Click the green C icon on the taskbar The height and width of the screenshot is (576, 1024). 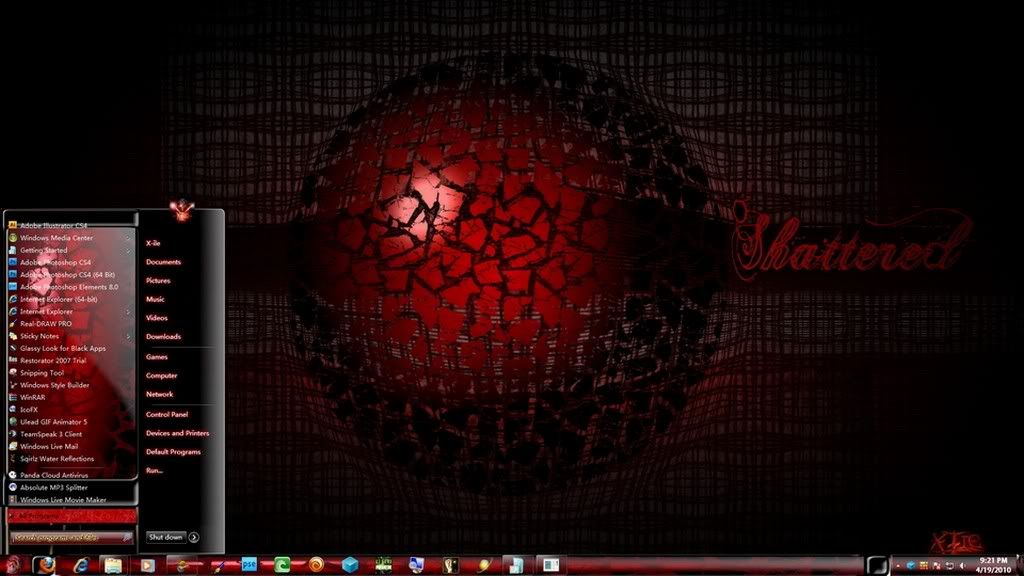coord(282,565)
